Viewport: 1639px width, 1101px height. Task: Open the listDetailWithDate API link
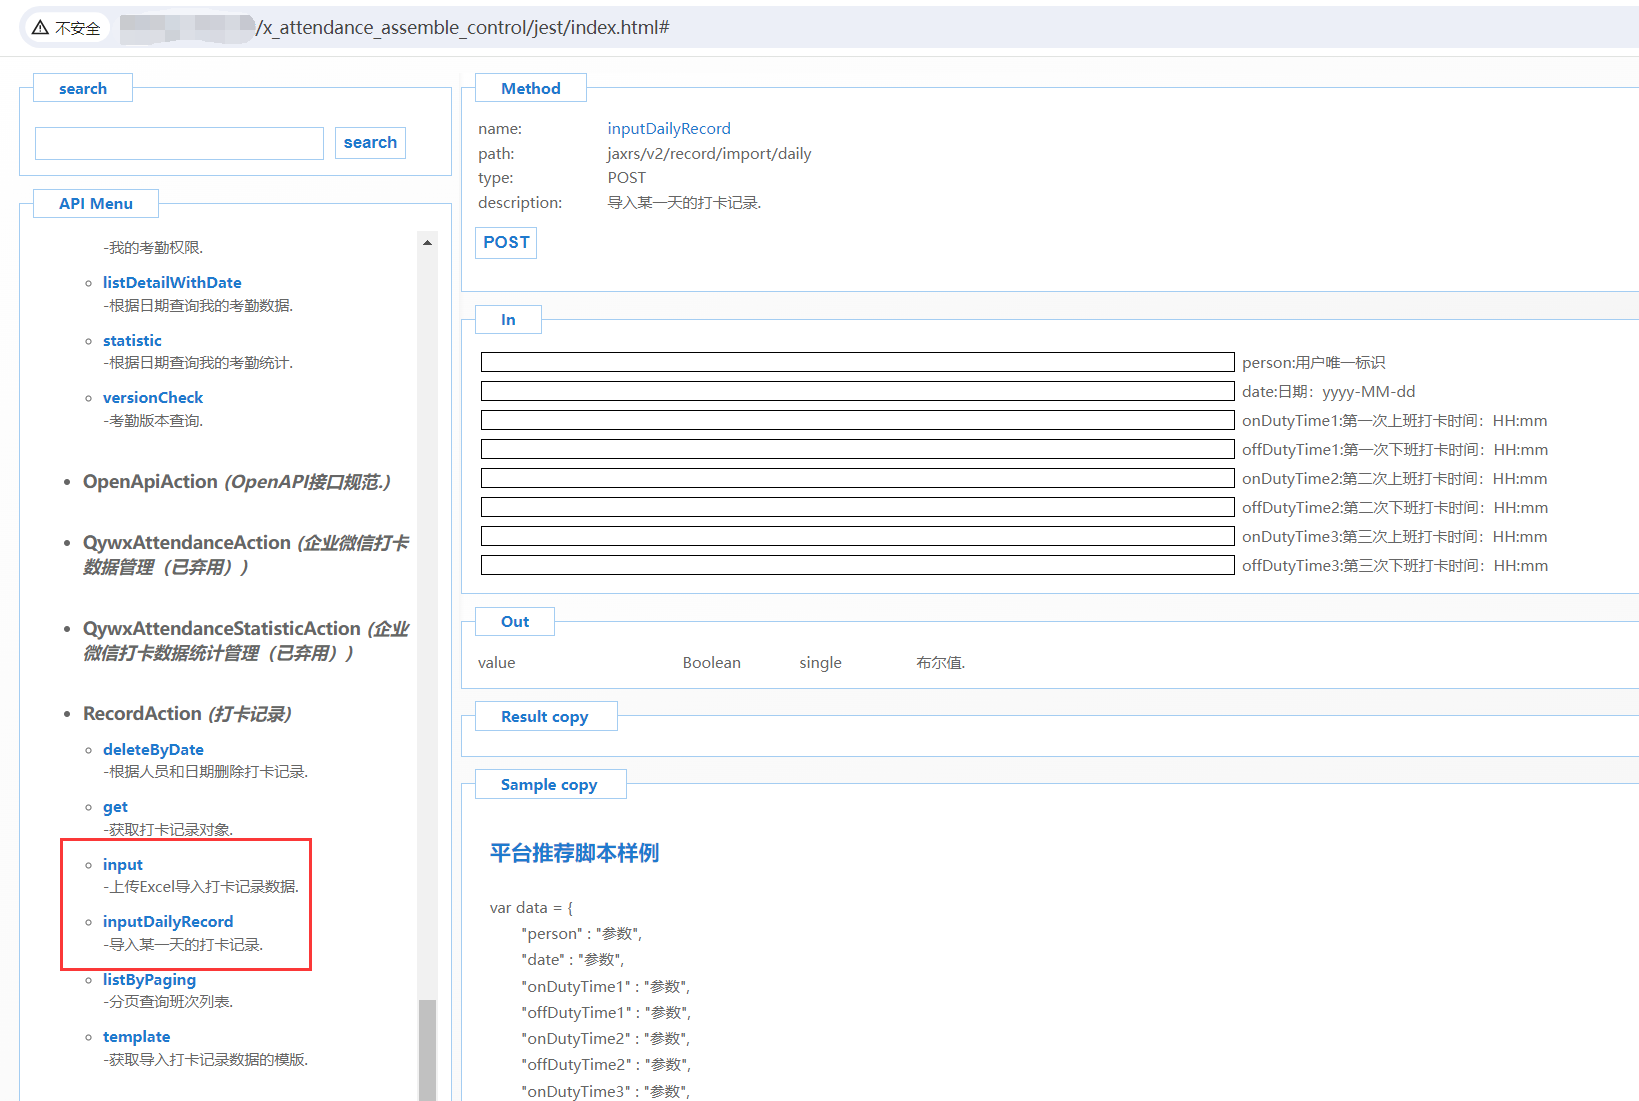coord(172,283)
